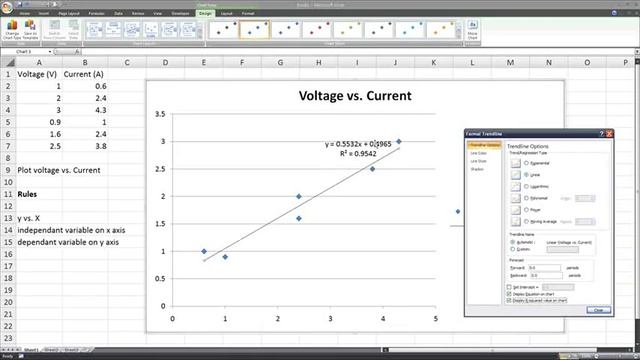
Task: Click the Polynomial trendline type icon
Action: [x=516, y=198]
